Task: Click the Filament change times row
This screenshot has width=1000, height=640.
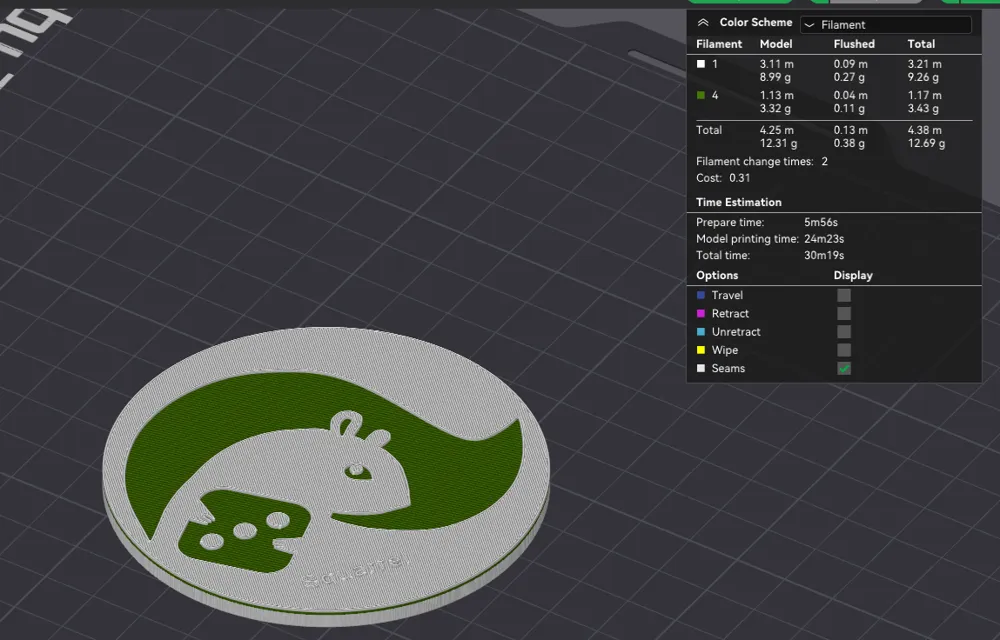Action: coord(761,162)
